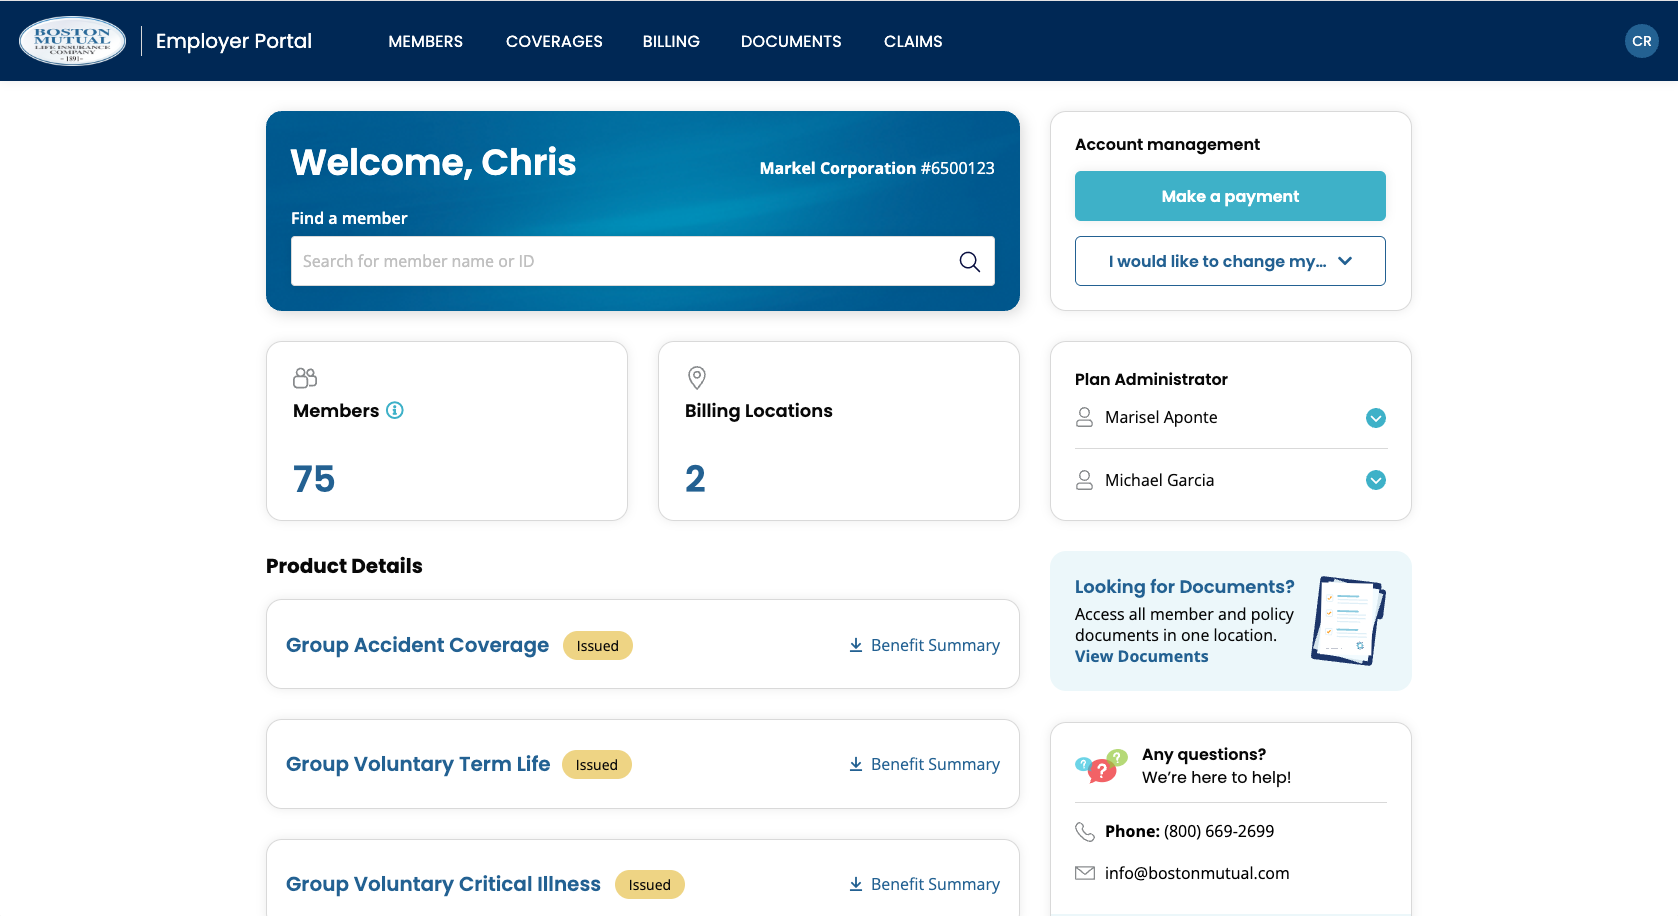Click Marisel Aponte's person icon
This screenshot has width=1678, height=916.
coord(1084,417)
